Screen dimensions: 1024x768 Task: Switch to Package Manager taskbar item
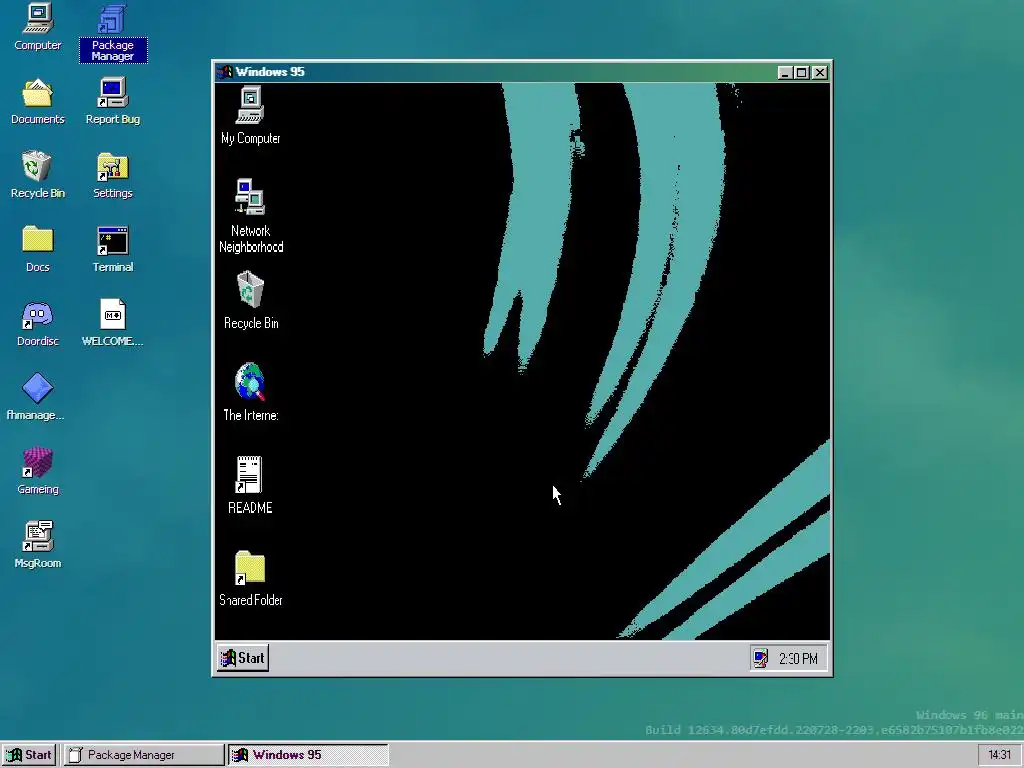[x=144, y=755]
